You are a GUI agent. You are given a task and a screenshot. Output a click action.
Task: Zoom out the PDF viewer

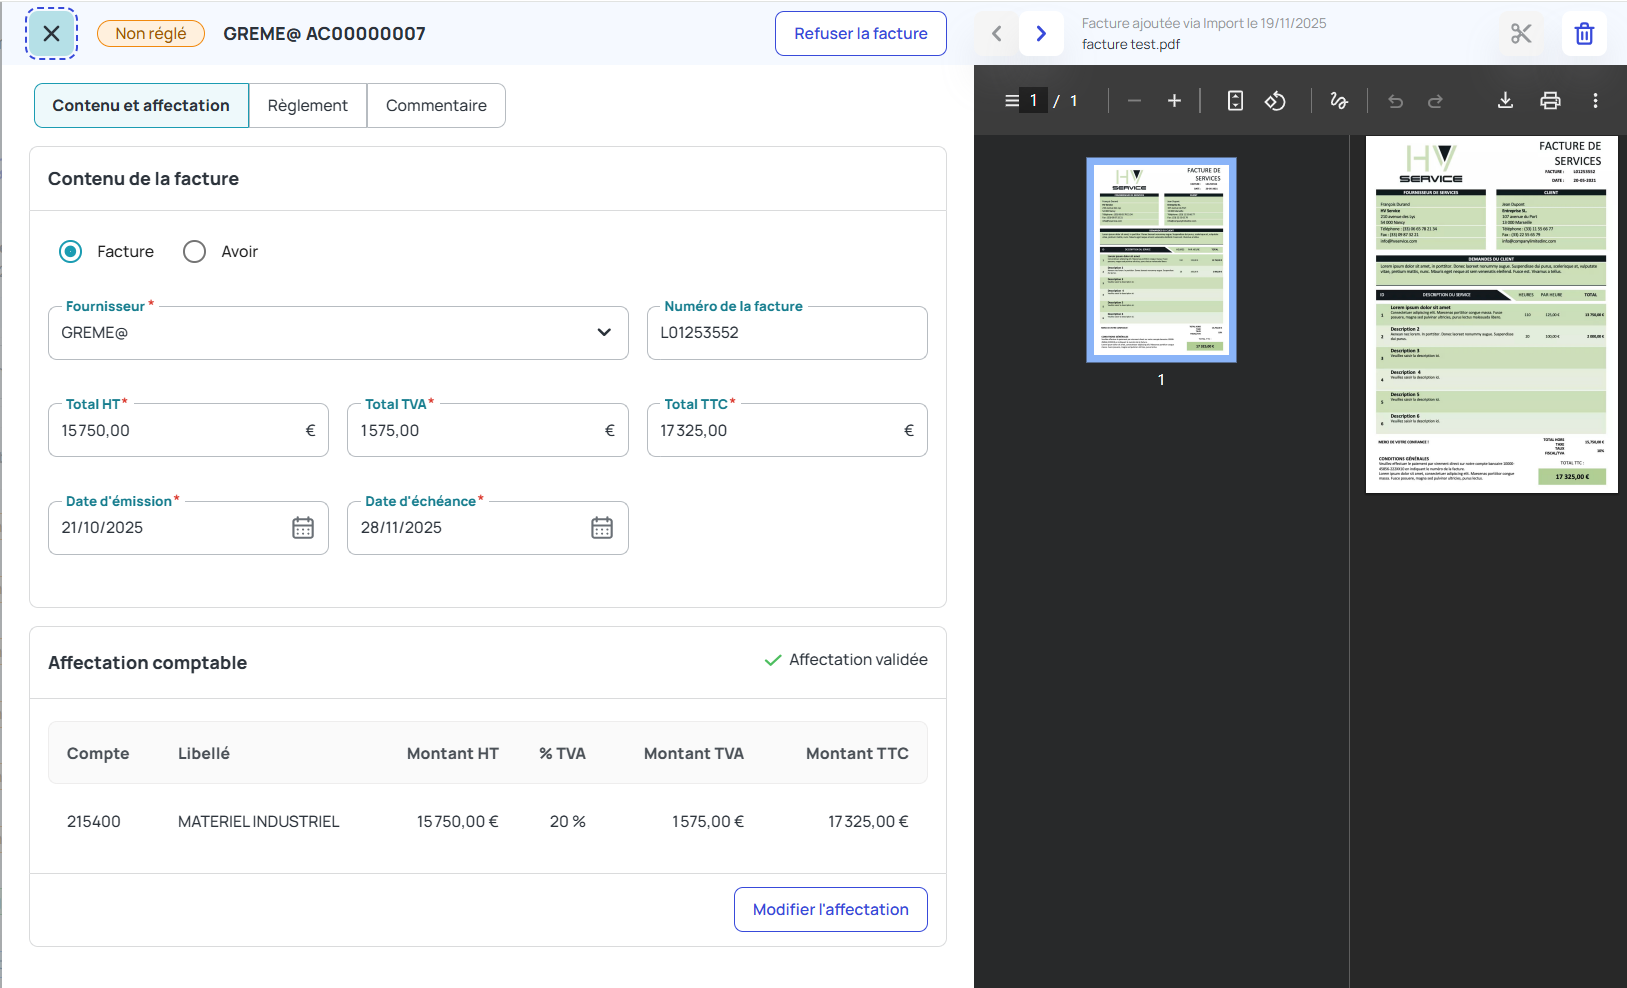point(1134,100)
